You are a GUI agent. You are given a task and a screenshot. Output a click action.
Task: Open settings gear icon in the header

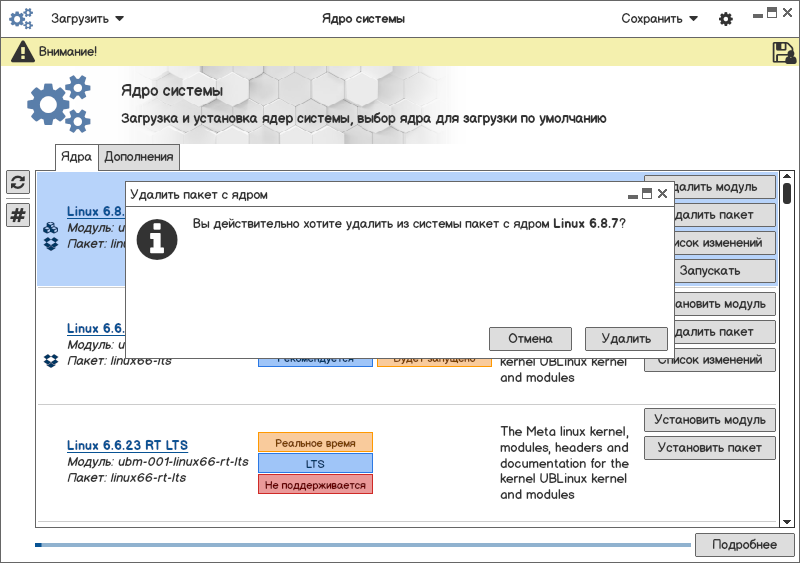point(726,19)
